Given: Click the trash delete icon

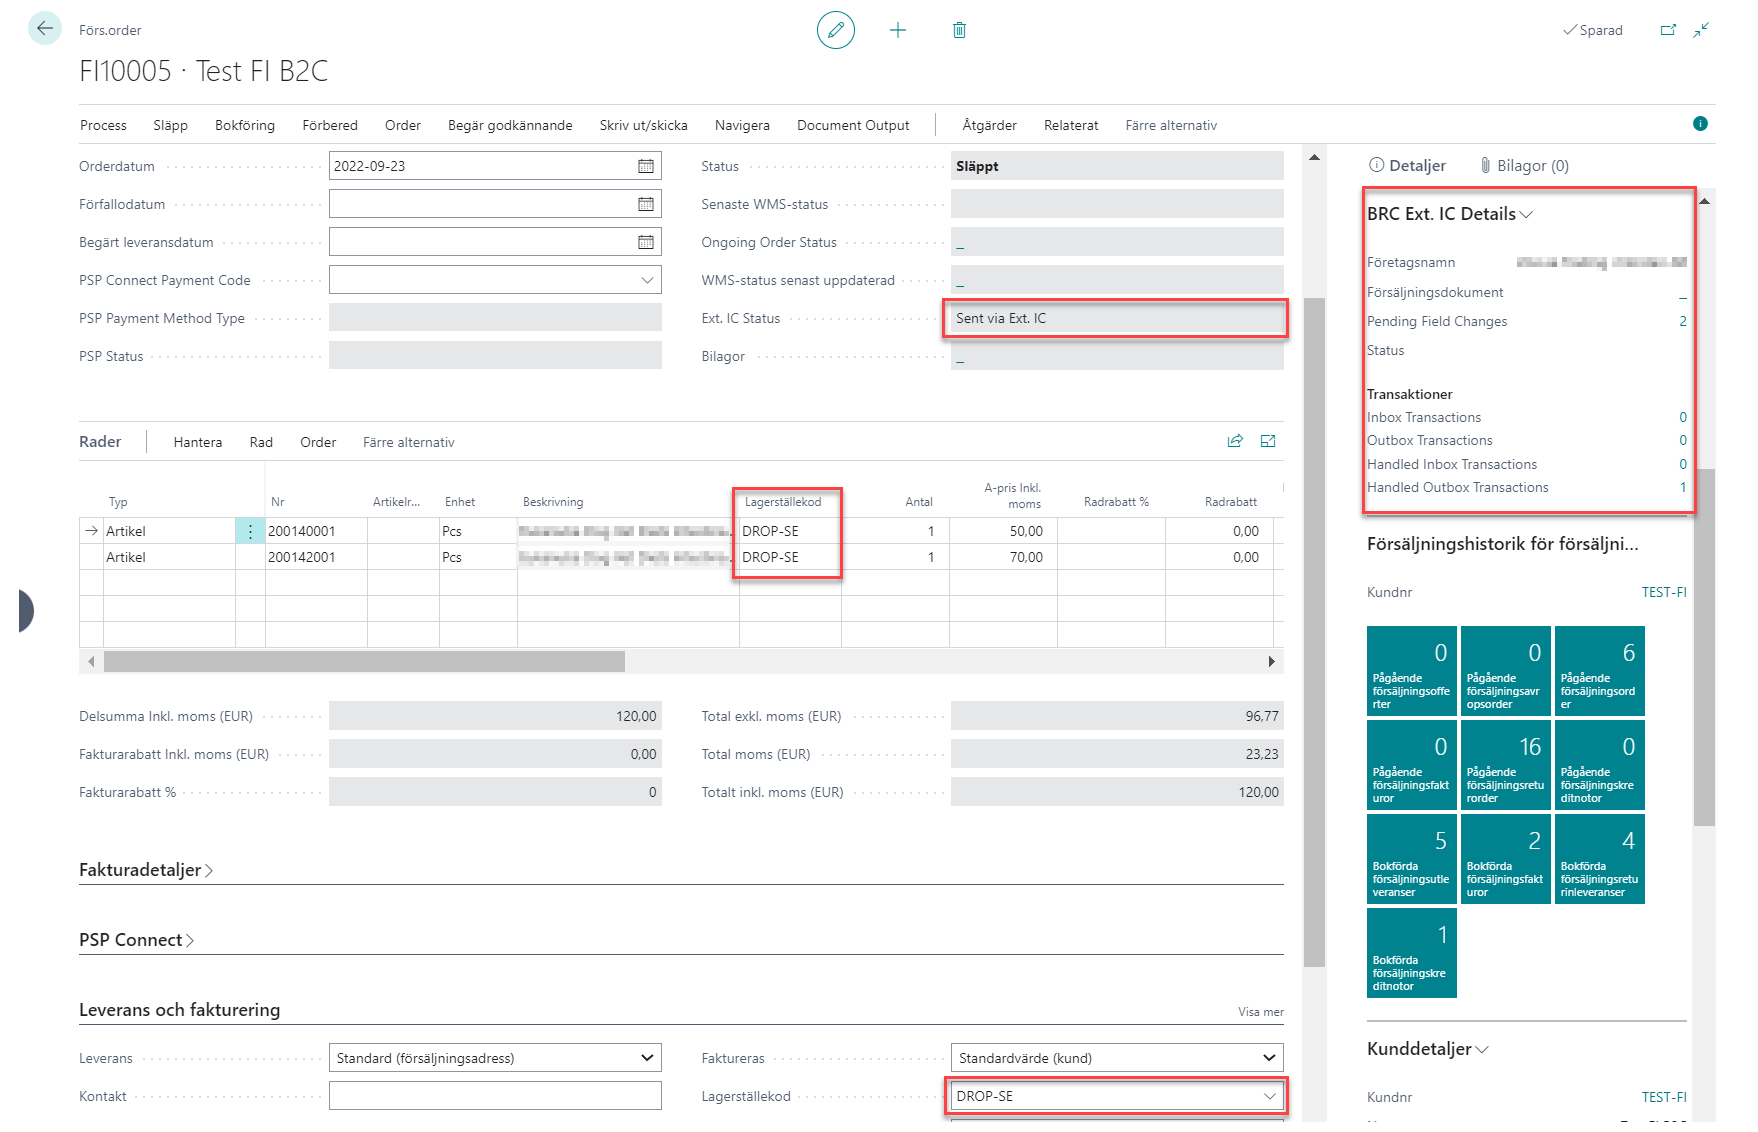Looking at the screenshot, I should click(x=958, y=30).
